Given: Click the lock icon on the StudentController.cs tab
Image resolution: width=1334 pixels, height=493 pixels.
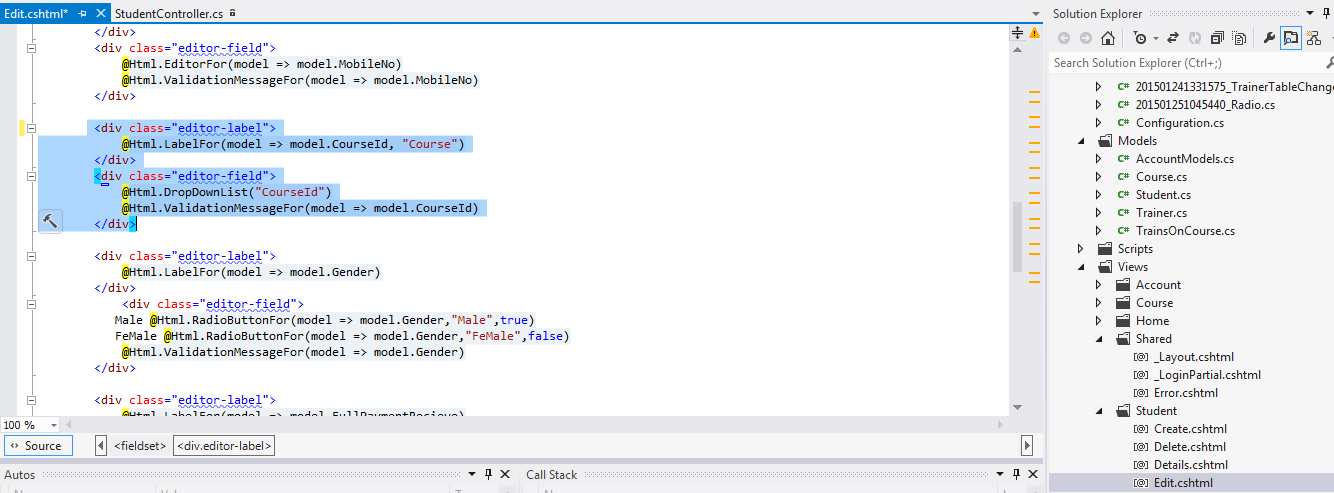Looking at the screenshot, I should click(233, 13).
